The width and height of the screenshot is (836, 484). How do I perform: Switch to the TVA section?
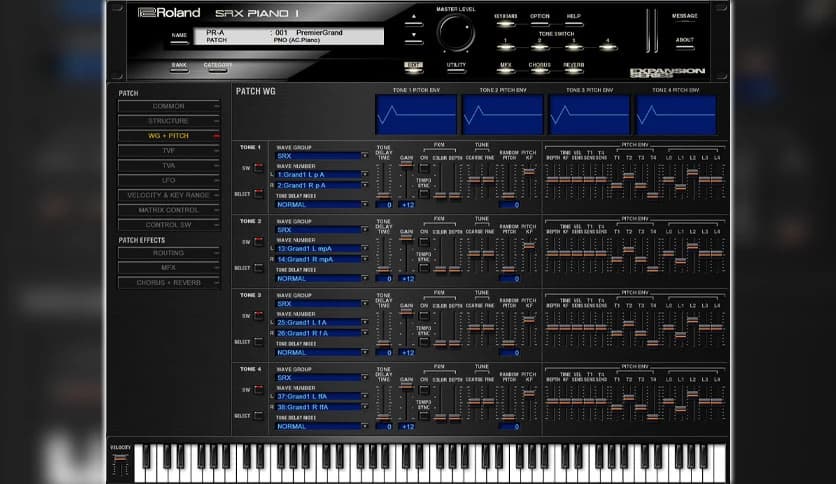(x=168, y=166)
